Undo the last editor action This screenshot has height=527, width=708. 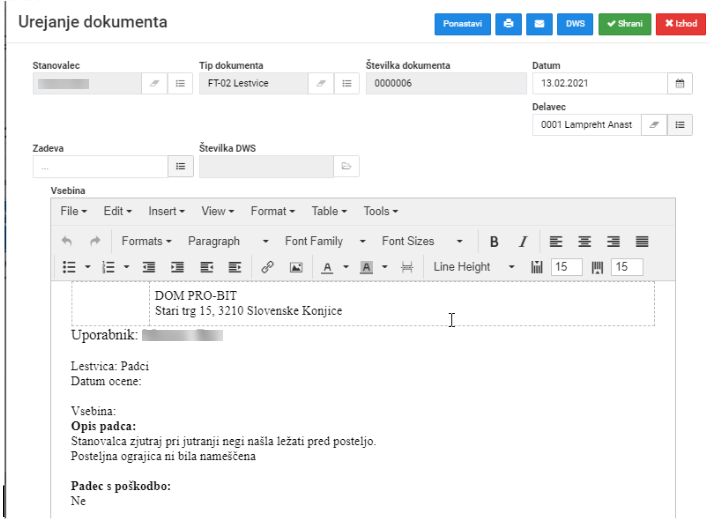click(x=67, y=242)
